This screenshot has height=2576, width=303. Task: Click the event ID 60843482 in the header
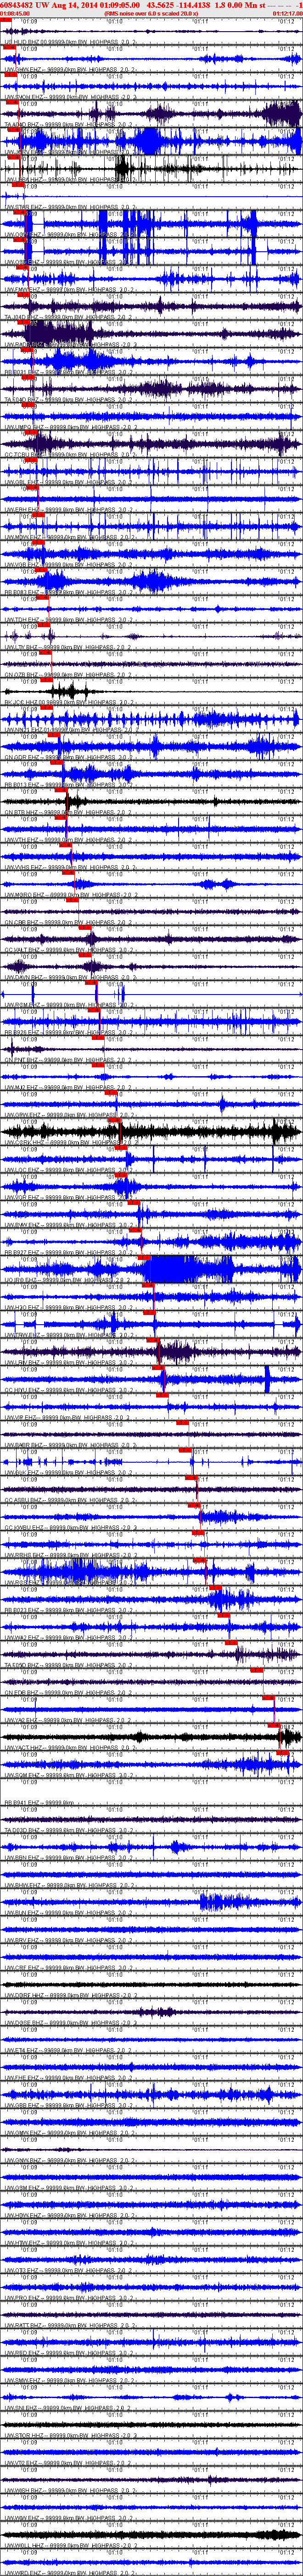pos(18,5)
